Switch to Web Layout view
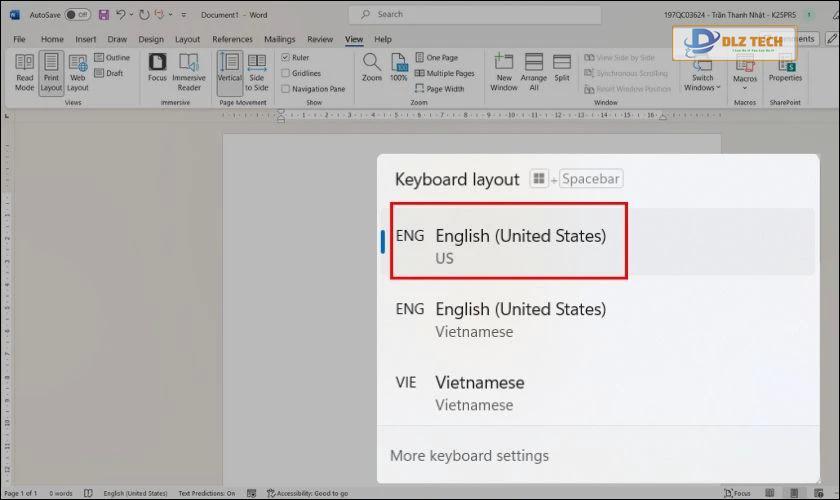The image size is (840, 500). click(x=78, y=73)
